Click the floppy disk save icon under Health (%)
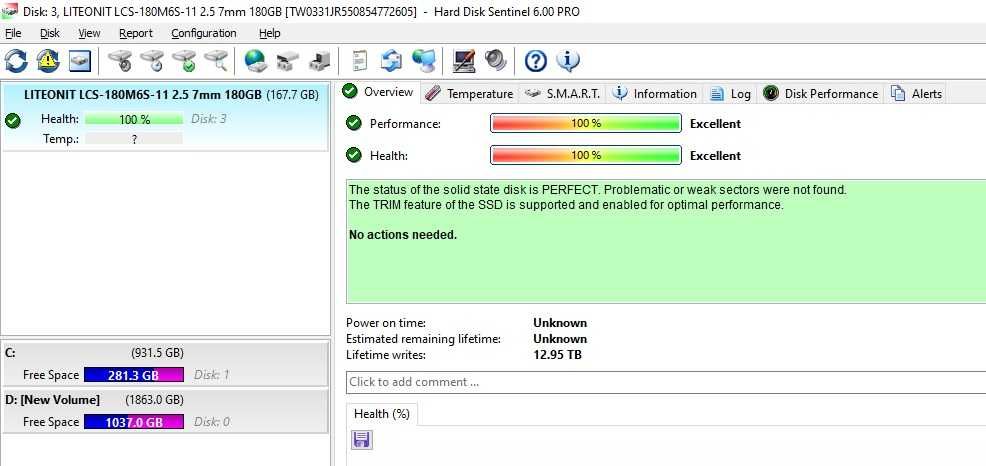The width and height of the screenshot is (986, 466). click(362, 440)
